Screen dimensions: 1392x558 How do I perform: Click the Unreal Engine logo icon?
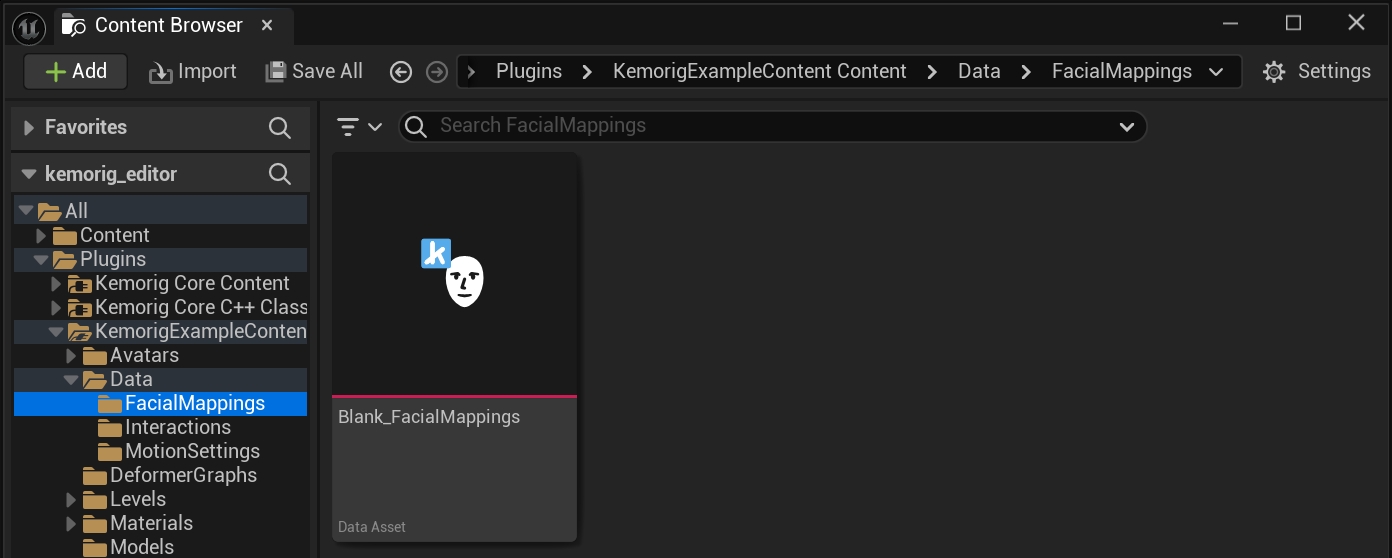pyautogui.click(x=28, y=28)
